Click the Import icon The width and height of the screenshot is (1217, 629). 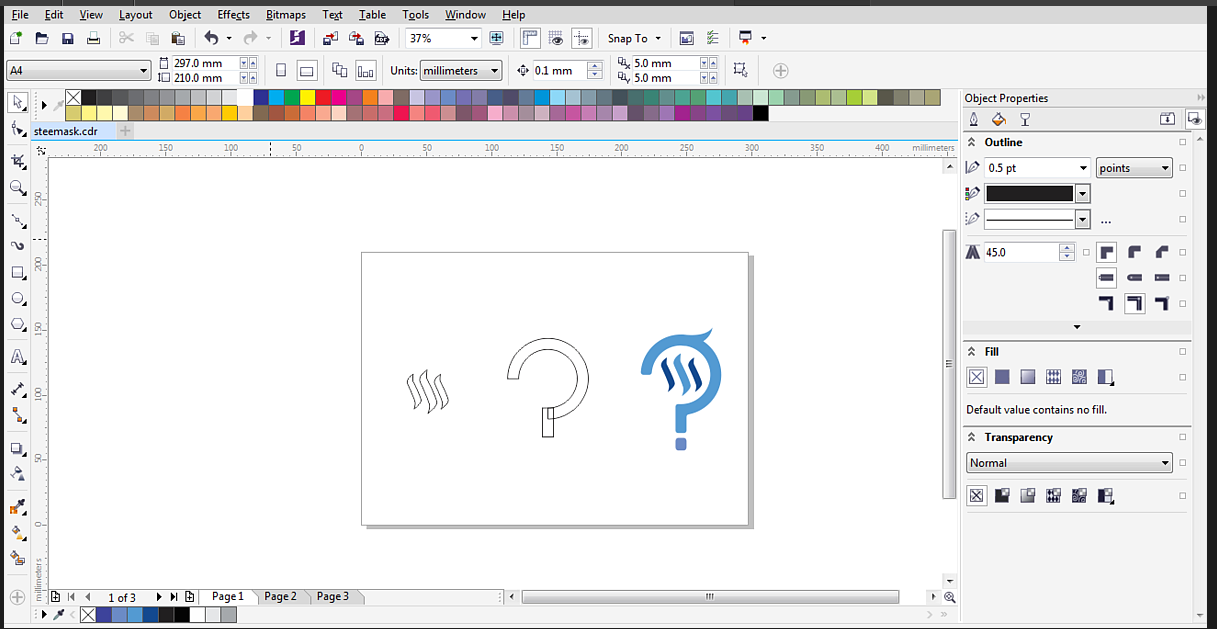331,38
